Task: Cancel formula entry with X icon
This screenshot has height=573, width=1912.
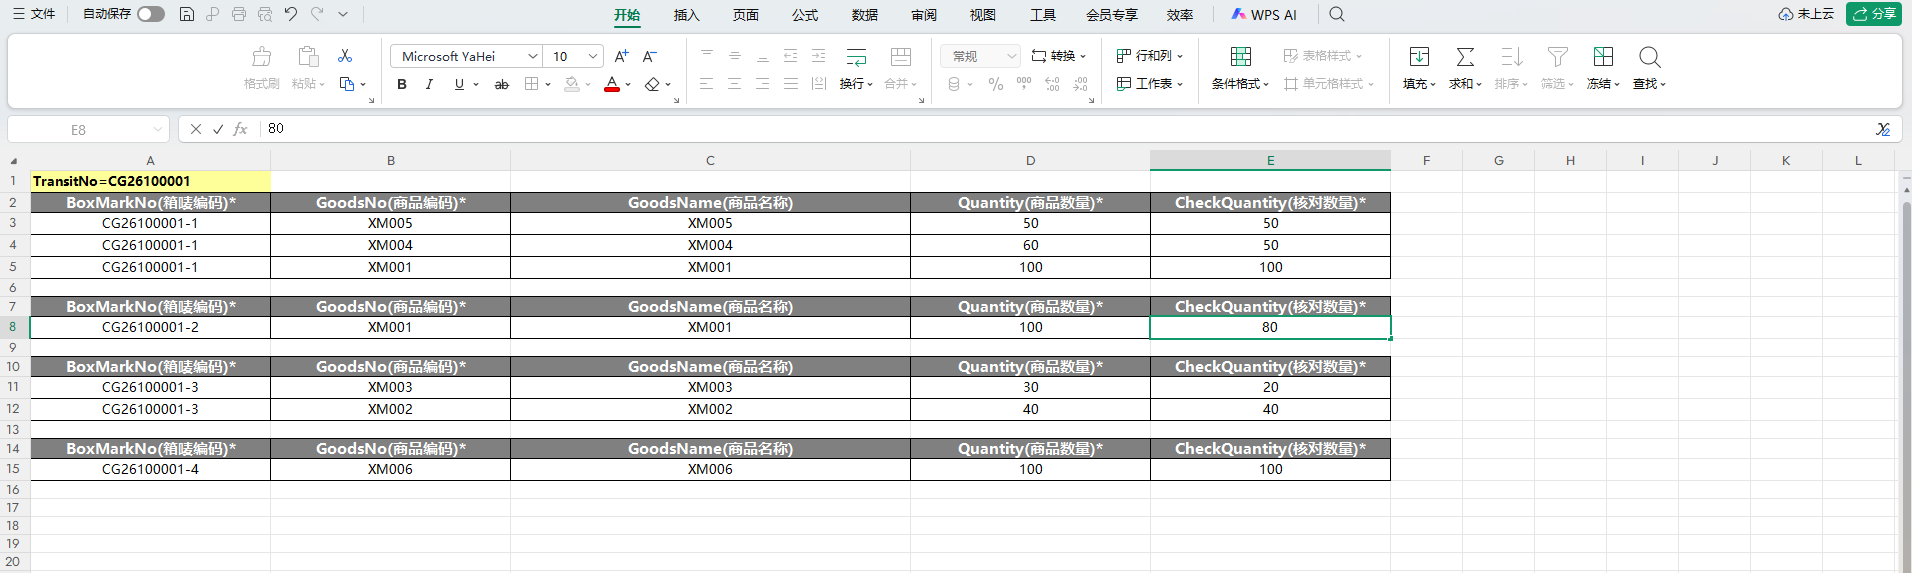Action: point(195,129)
